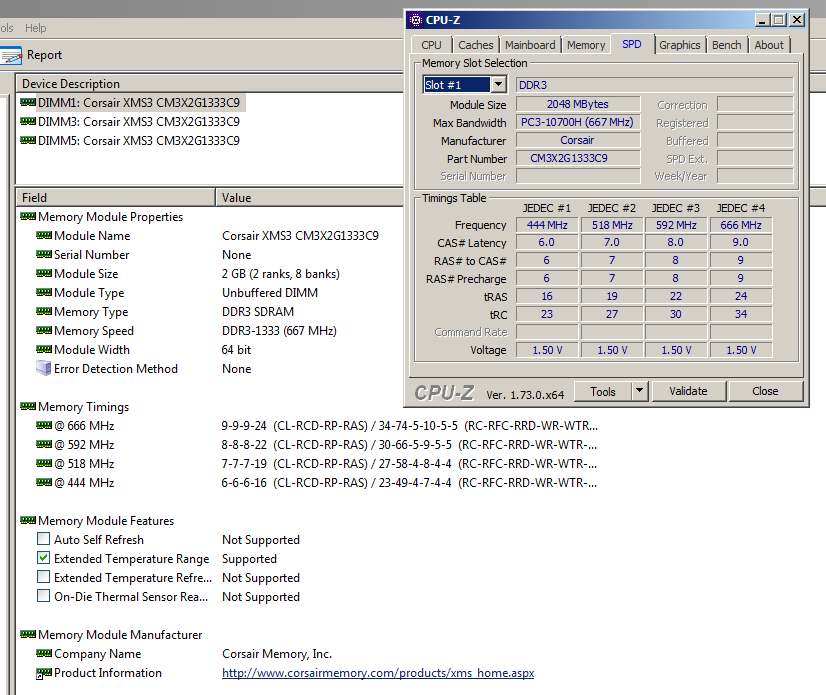Screen dimensions: 826x695
Task: Click the Report toolbar icon
Action: point(11,55)
